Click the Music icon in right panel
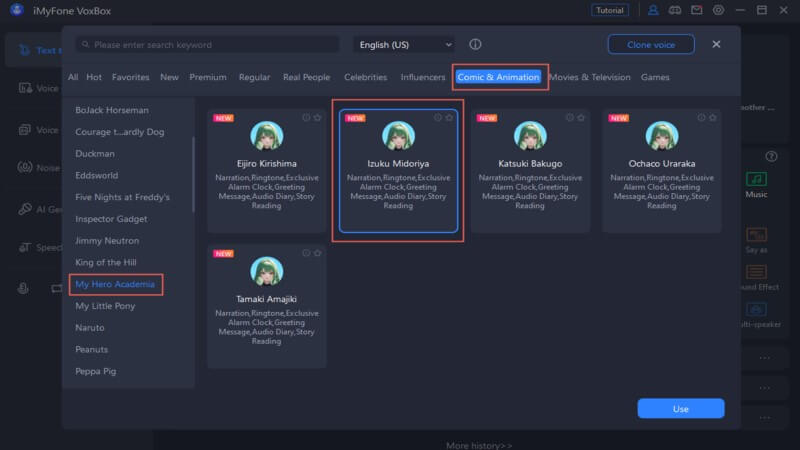This screenshot has width=800, height=450. coord(756,179)
